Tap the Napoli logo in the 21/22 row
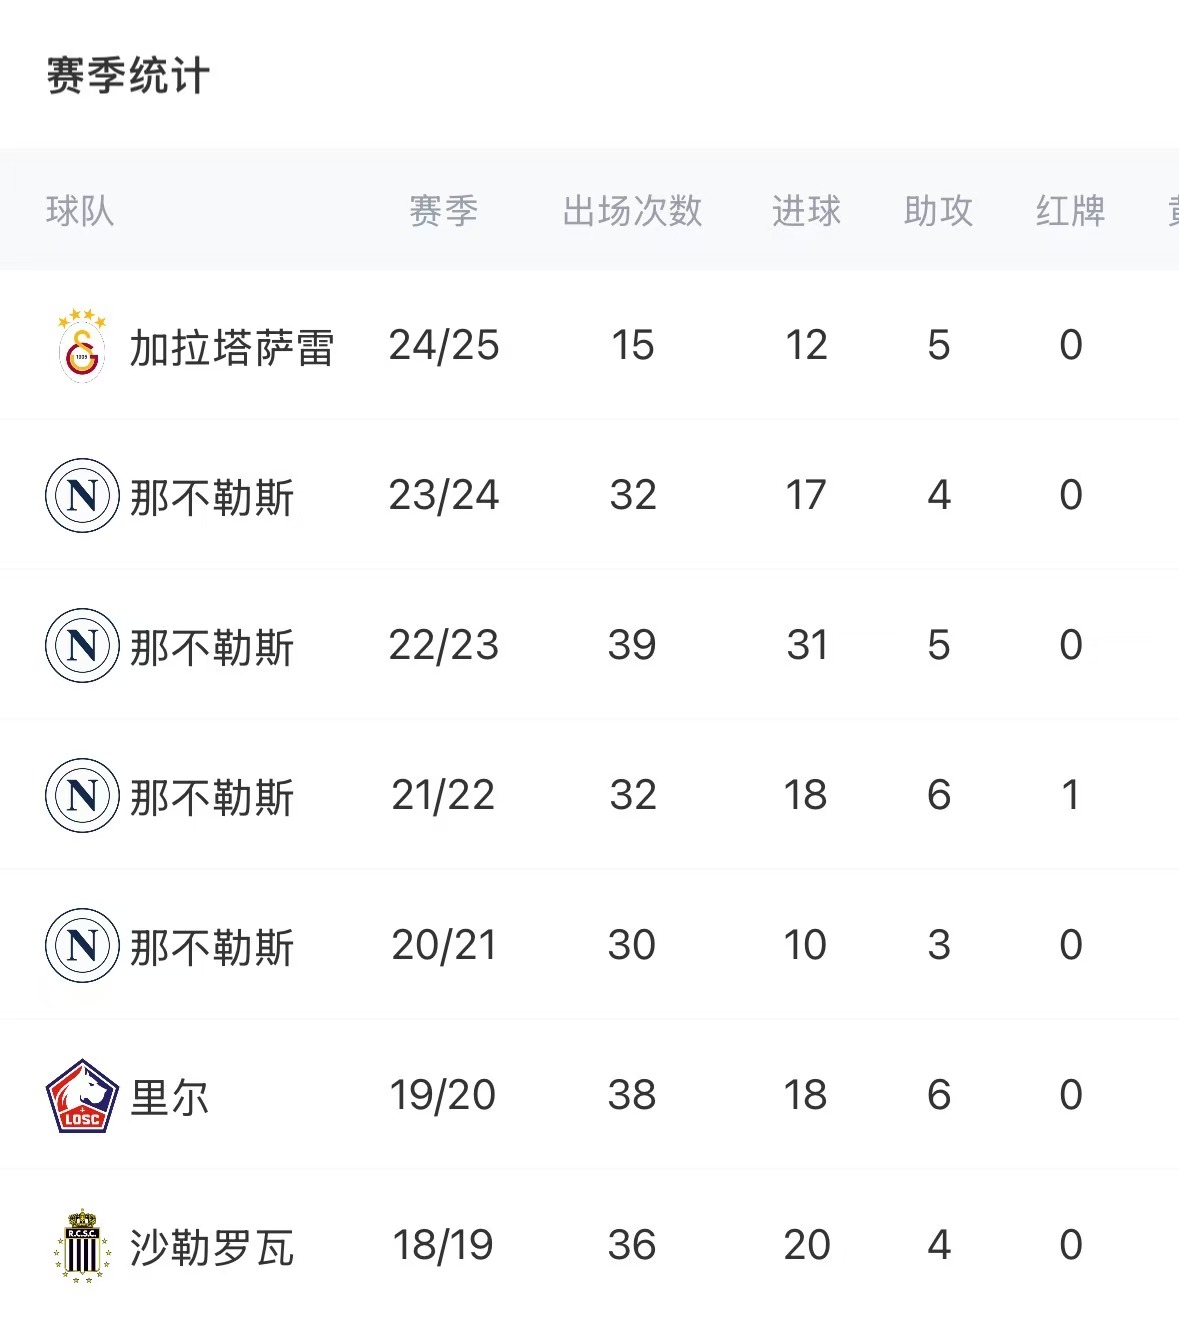The height and width of the screenshot is (1318, 1179). 82,795
